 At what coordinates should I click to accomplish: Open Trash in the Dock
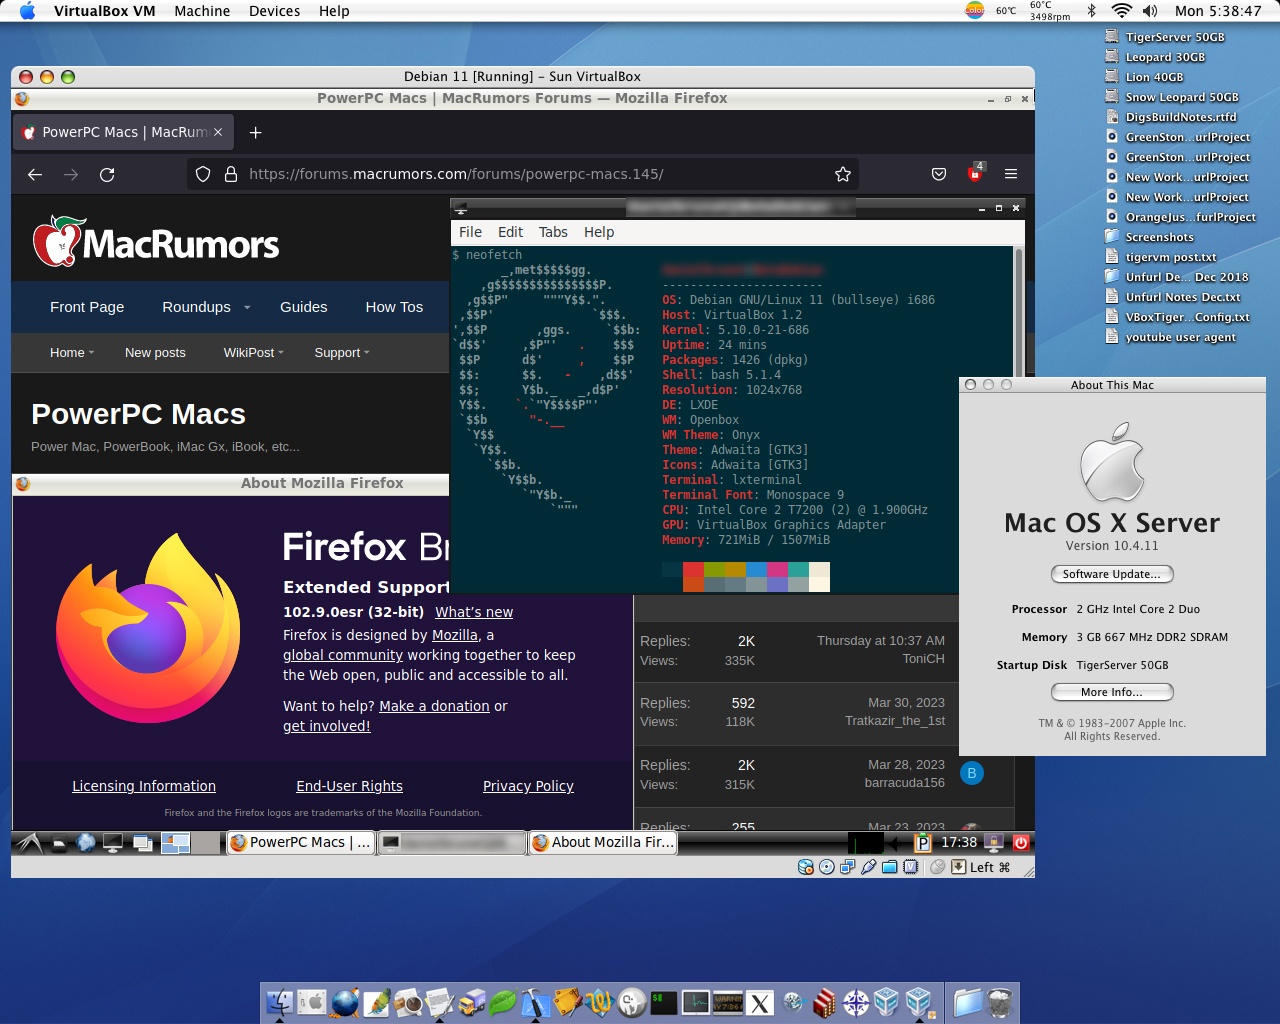(1000, 1002)
